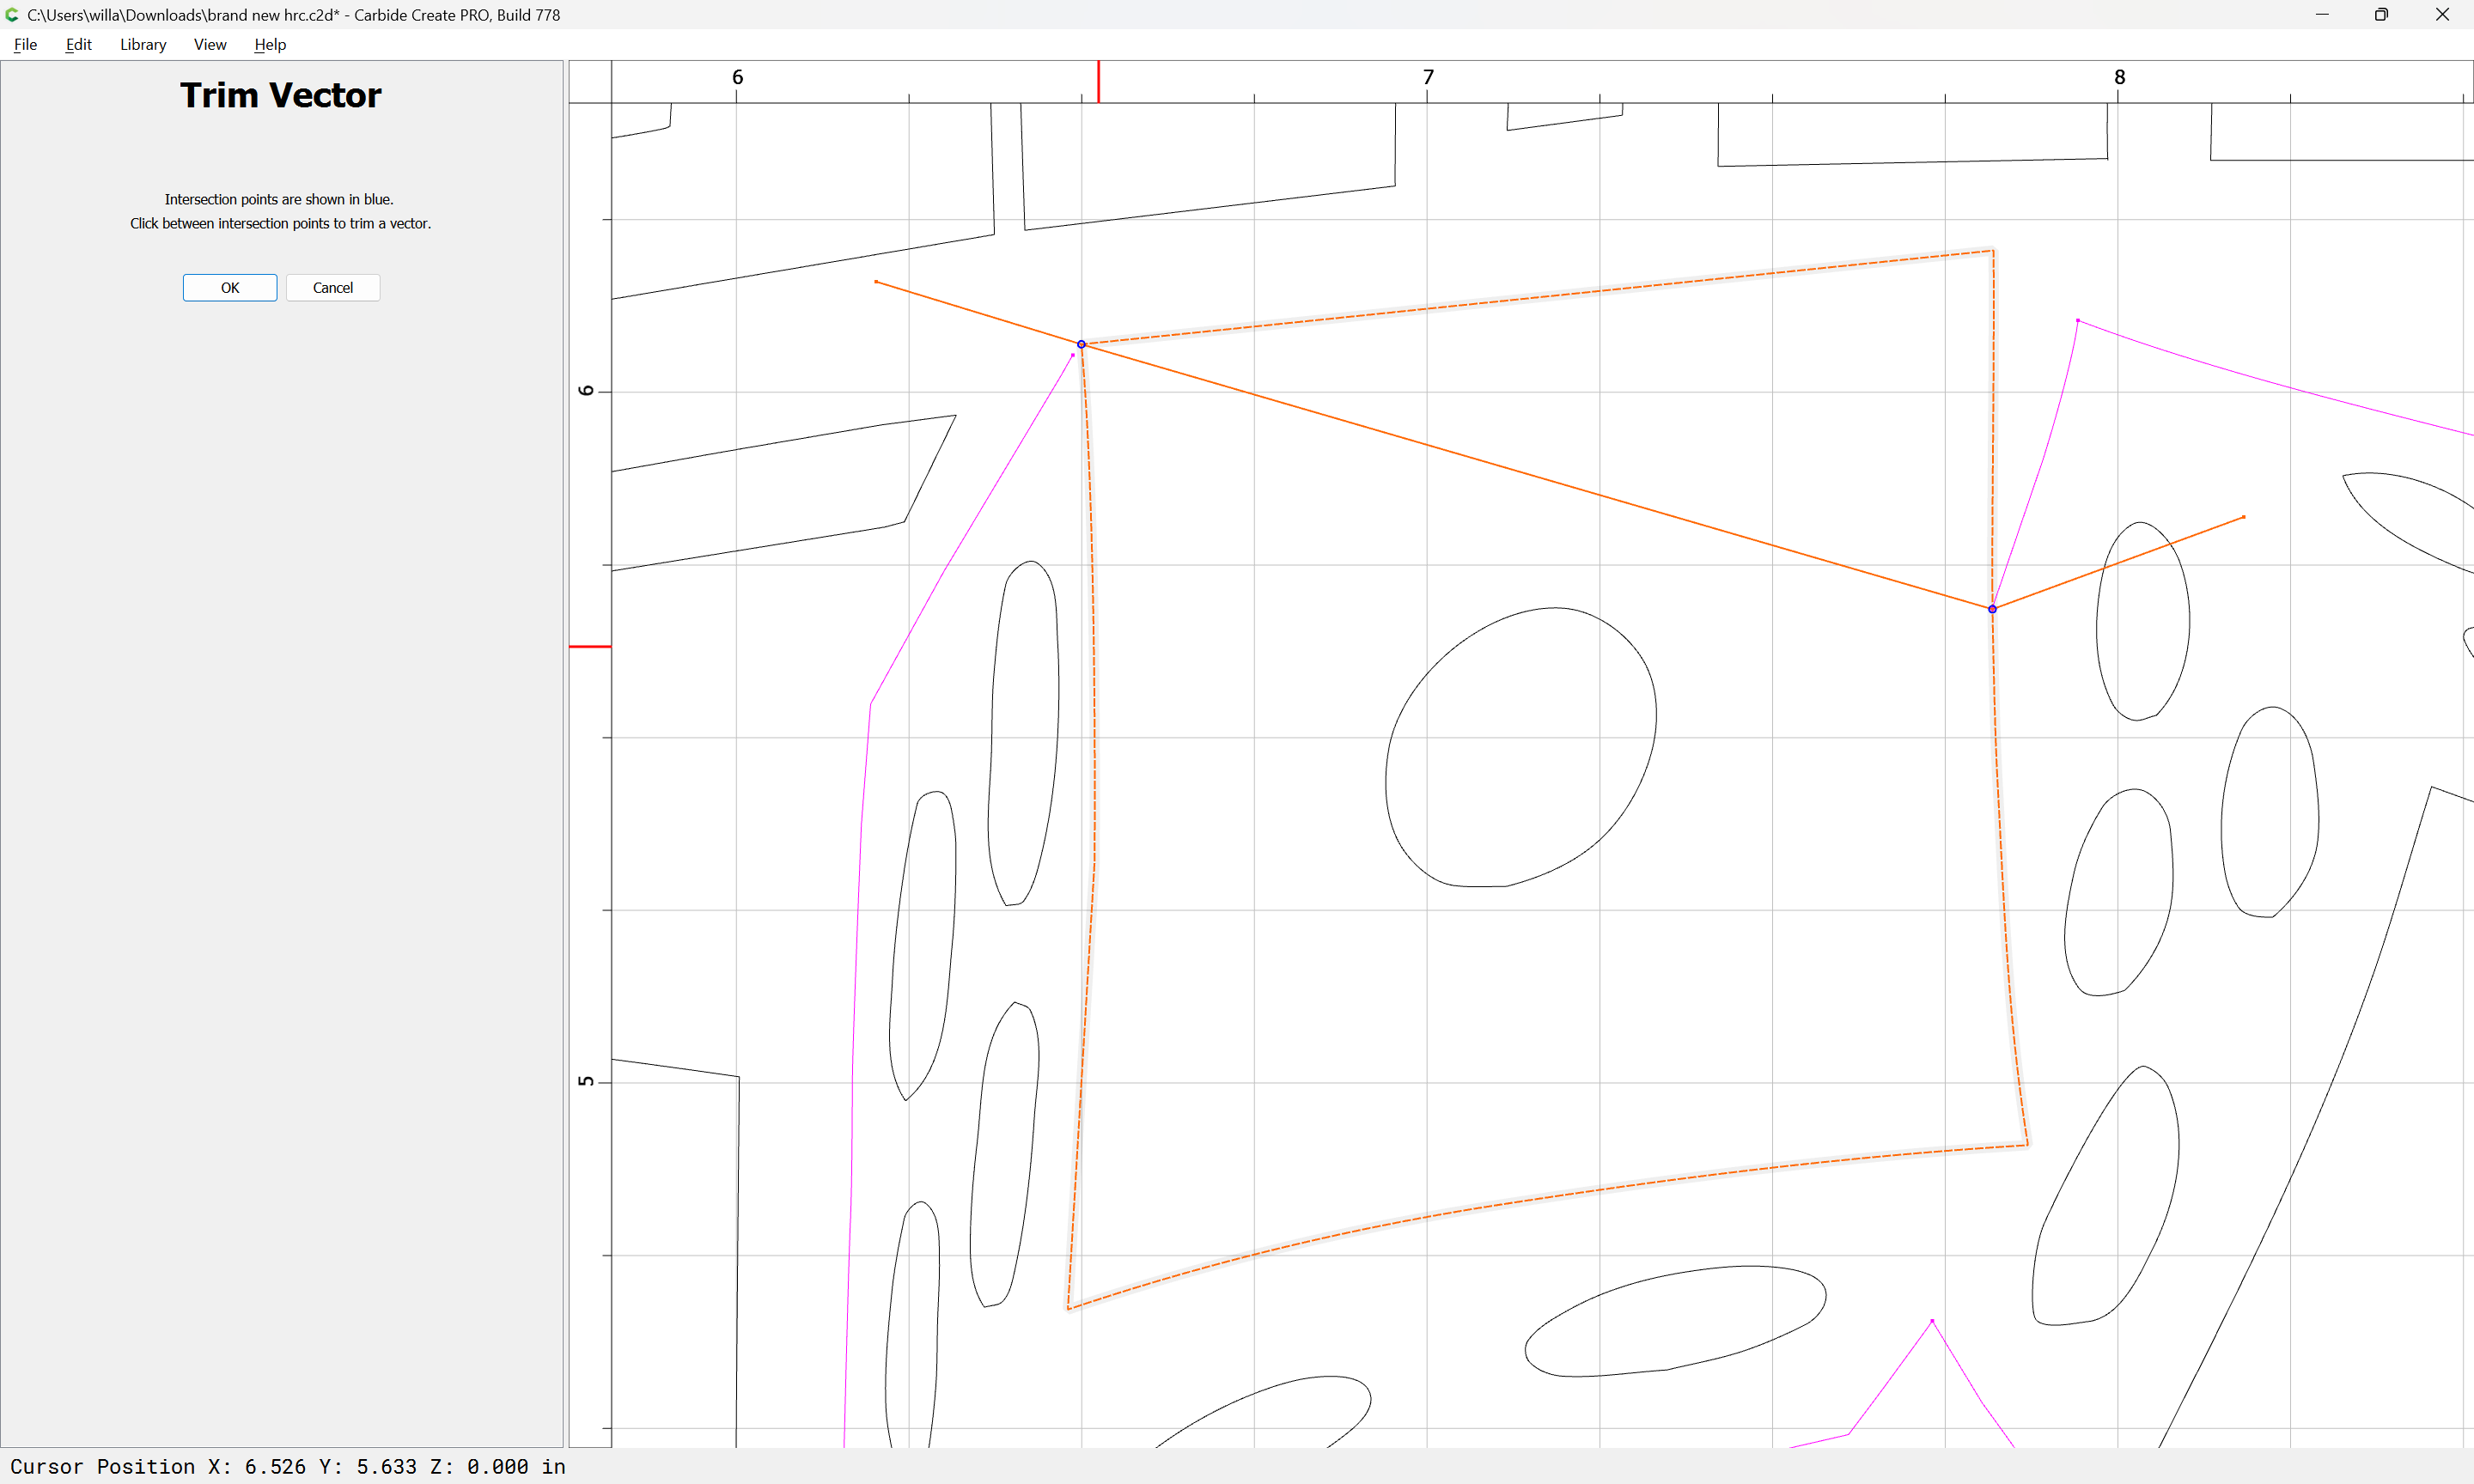2474x1484 pixels.
Task: Open the File menu
Action: [x=25, y=44]
